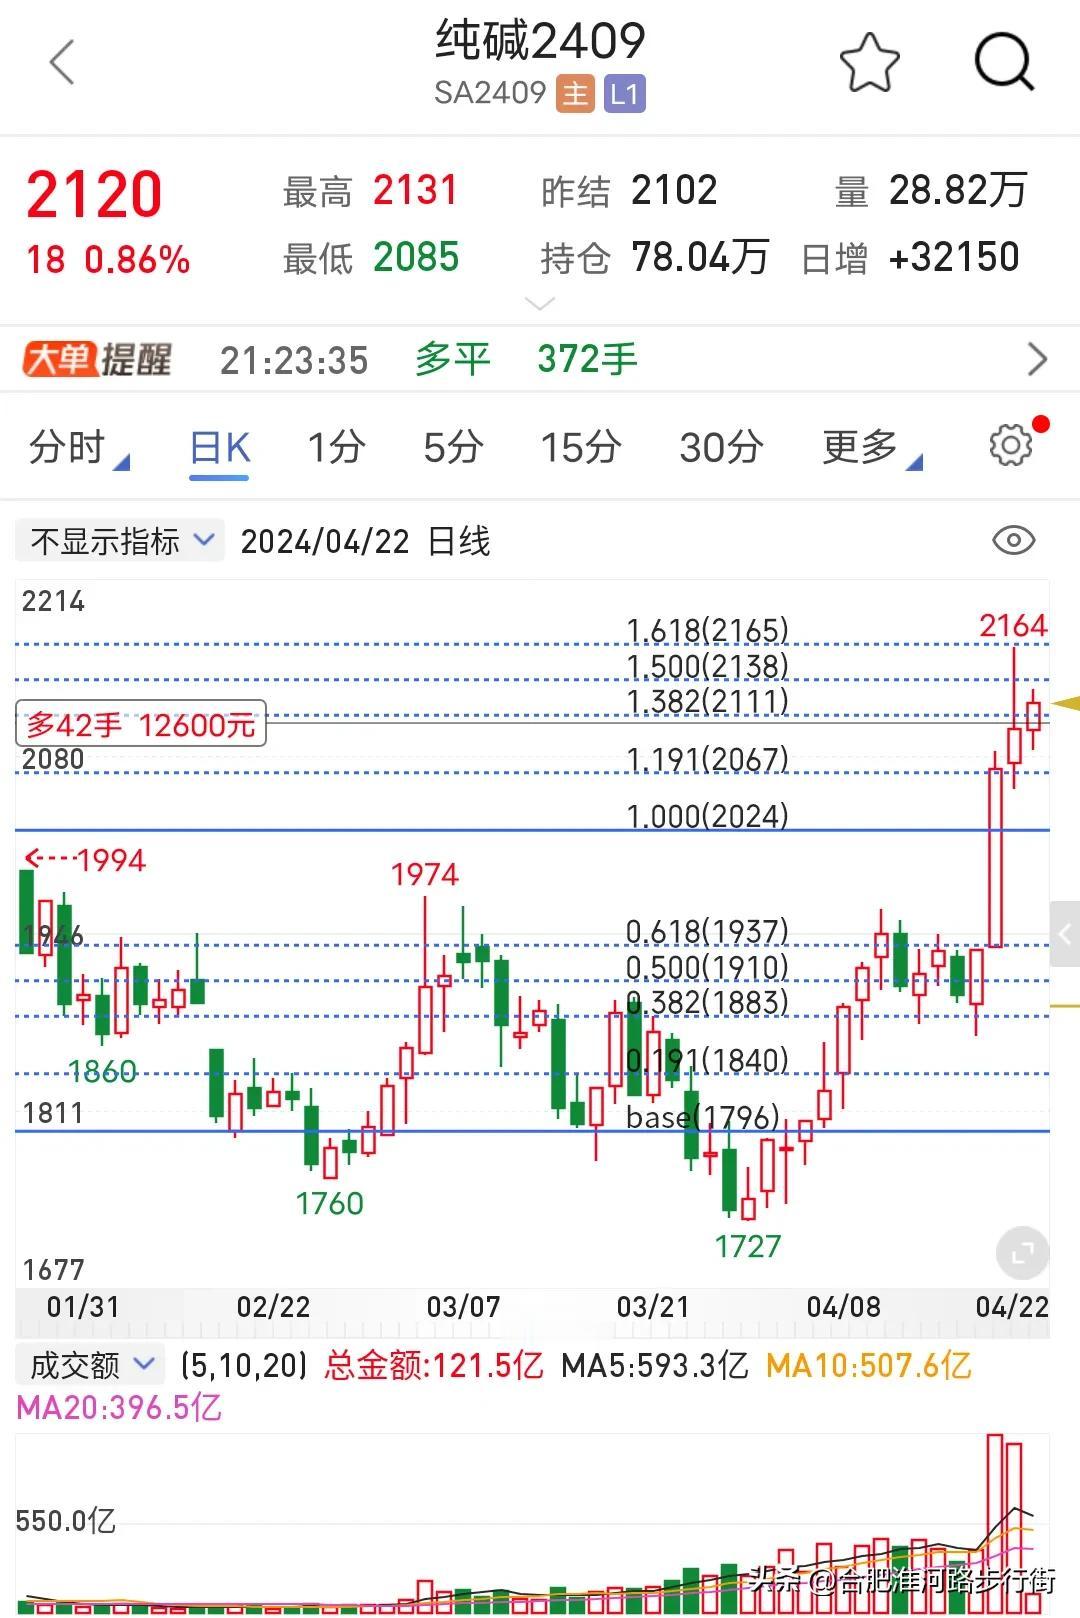
Task: Tap the L1 level badge
Action: 624,94
